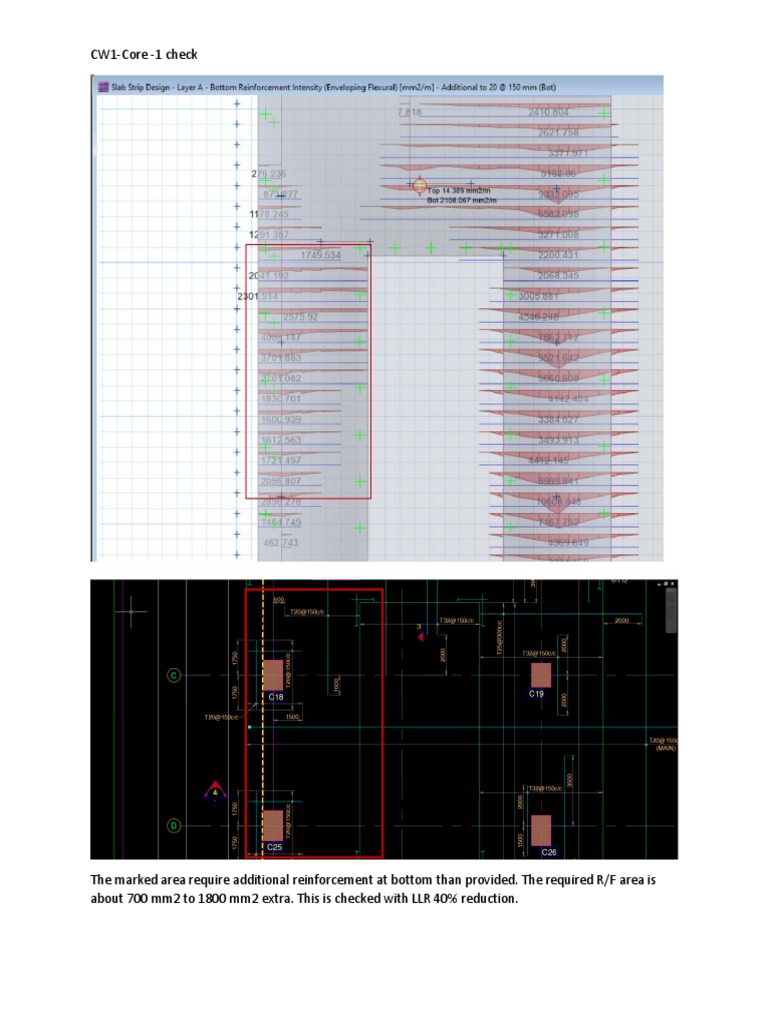Viewport: 768px width, 1024px height.
Task: Click the 'Top 14.389 mm2/m' readout
Action: 458,191
